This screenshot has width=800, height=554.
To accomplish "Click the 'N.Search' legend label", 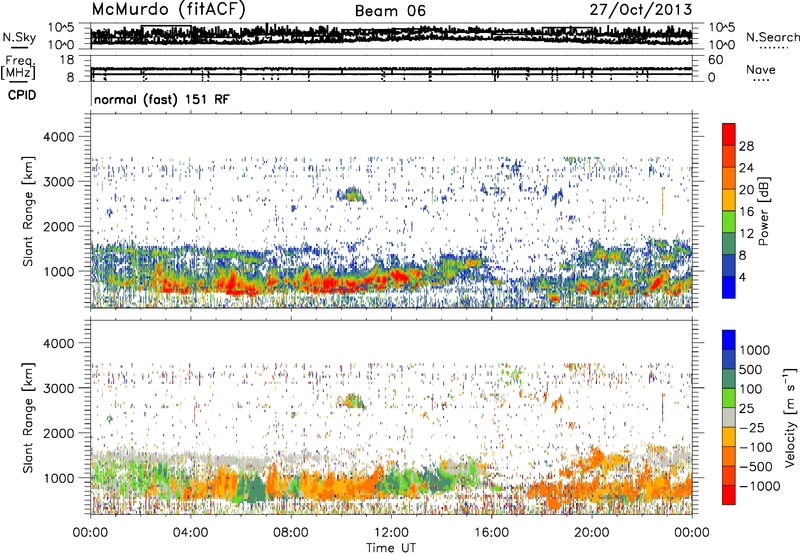I will (x=772, y=37).
